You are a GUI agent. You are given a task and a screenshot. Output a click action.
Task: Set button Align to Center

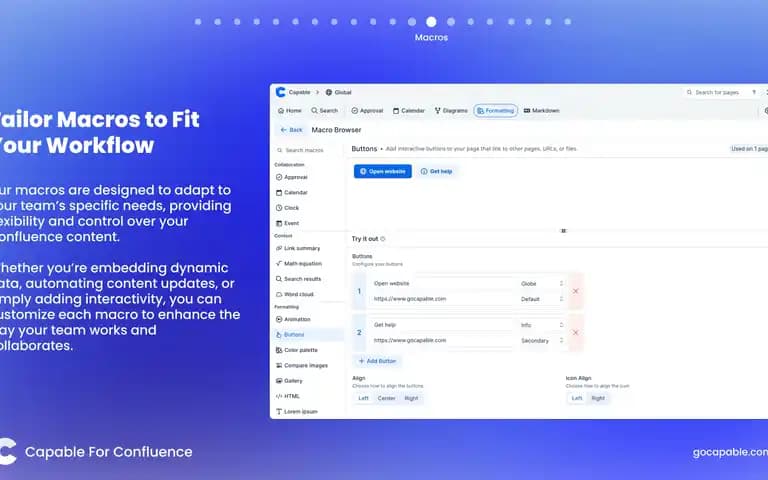tap(386, 398)
